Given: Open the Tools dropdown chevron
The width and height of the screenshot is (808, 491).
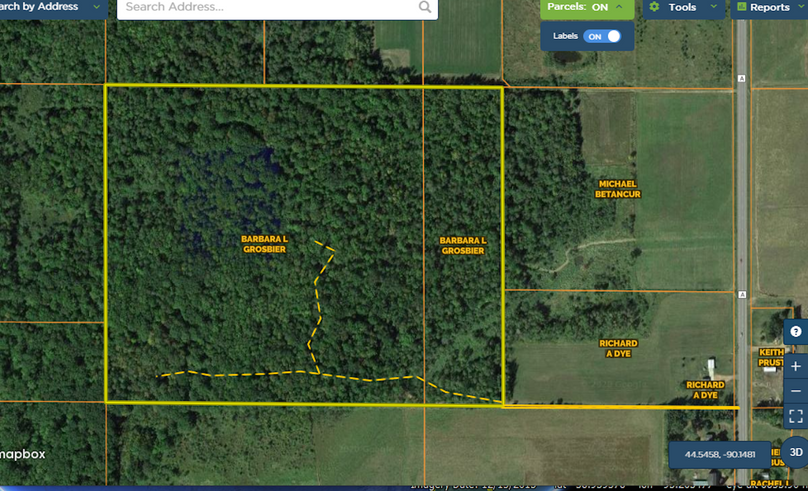Looking at the screenshot, I should [x=714, y=7].
